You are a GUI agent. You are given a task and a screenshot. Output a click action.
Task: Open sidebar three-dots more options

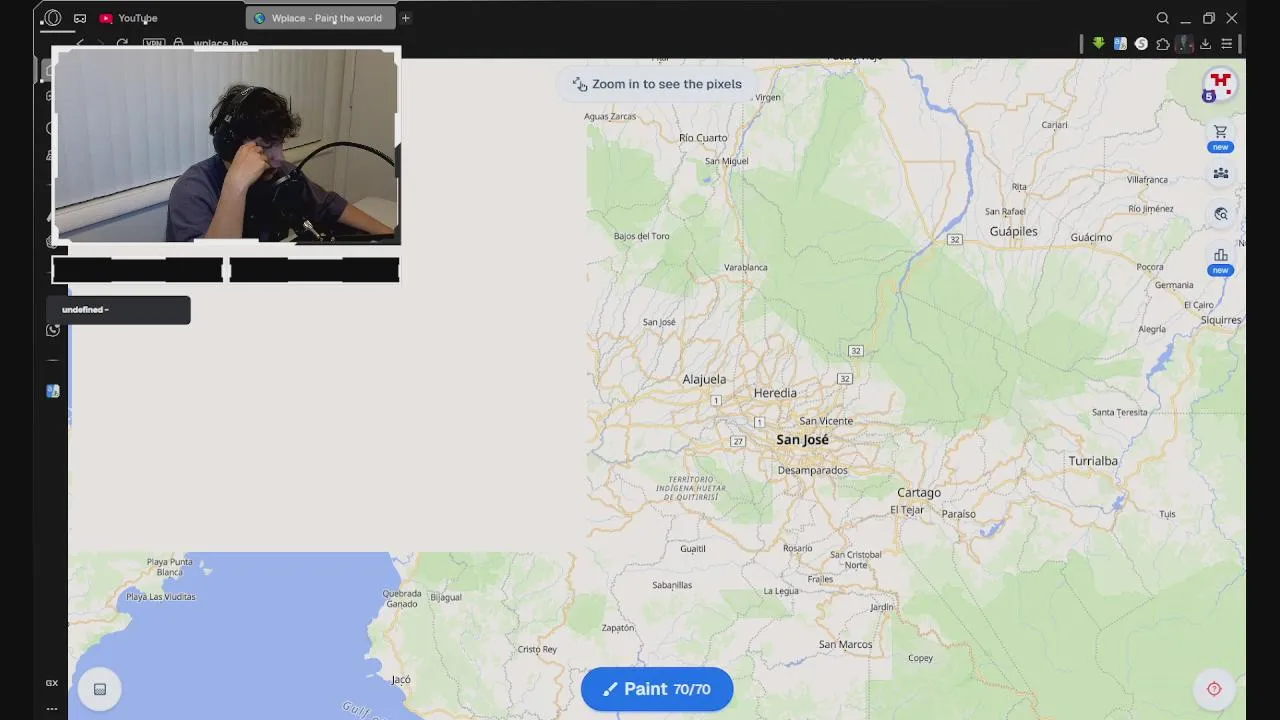[x=52, y=709]
